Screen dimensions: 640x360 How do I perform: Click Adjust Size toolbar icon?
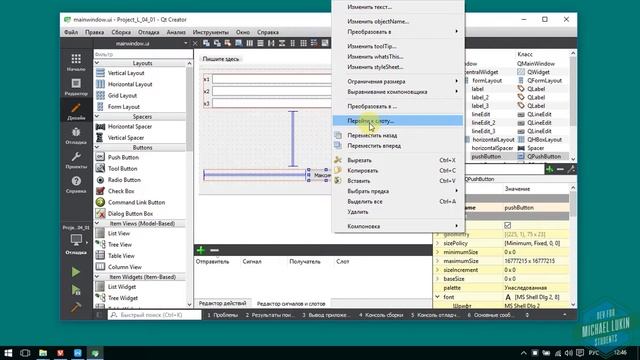point(325,43)
